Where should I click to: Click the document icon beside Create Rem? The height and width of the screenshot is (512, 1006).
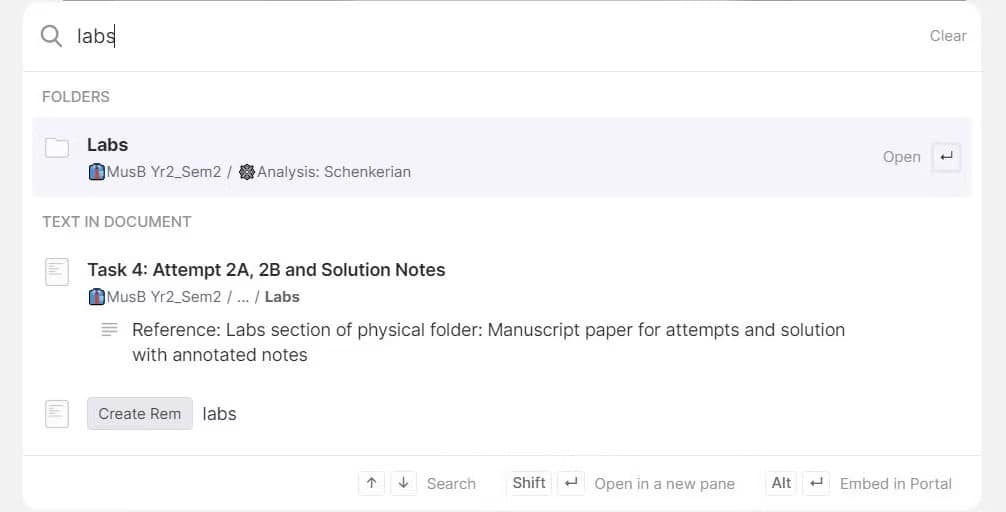tap(57, 414)
